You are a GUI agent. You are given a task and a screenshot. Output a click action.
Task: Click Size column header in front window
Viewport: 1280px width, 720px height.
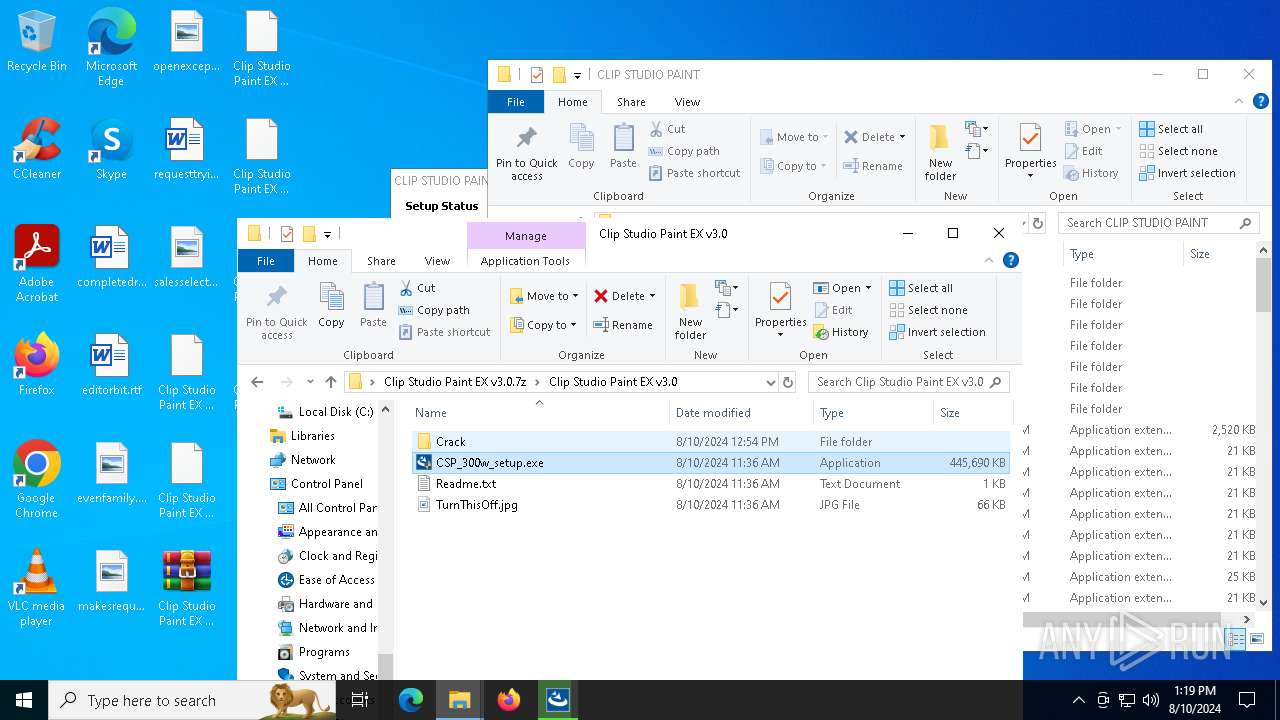tap(972, 413)
